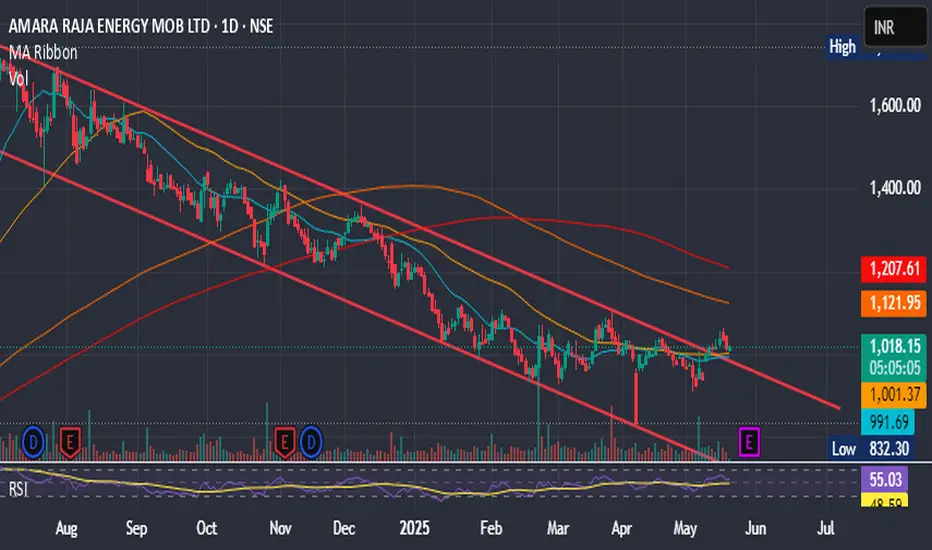Click the Mar label on time axis

coord(558,528)
